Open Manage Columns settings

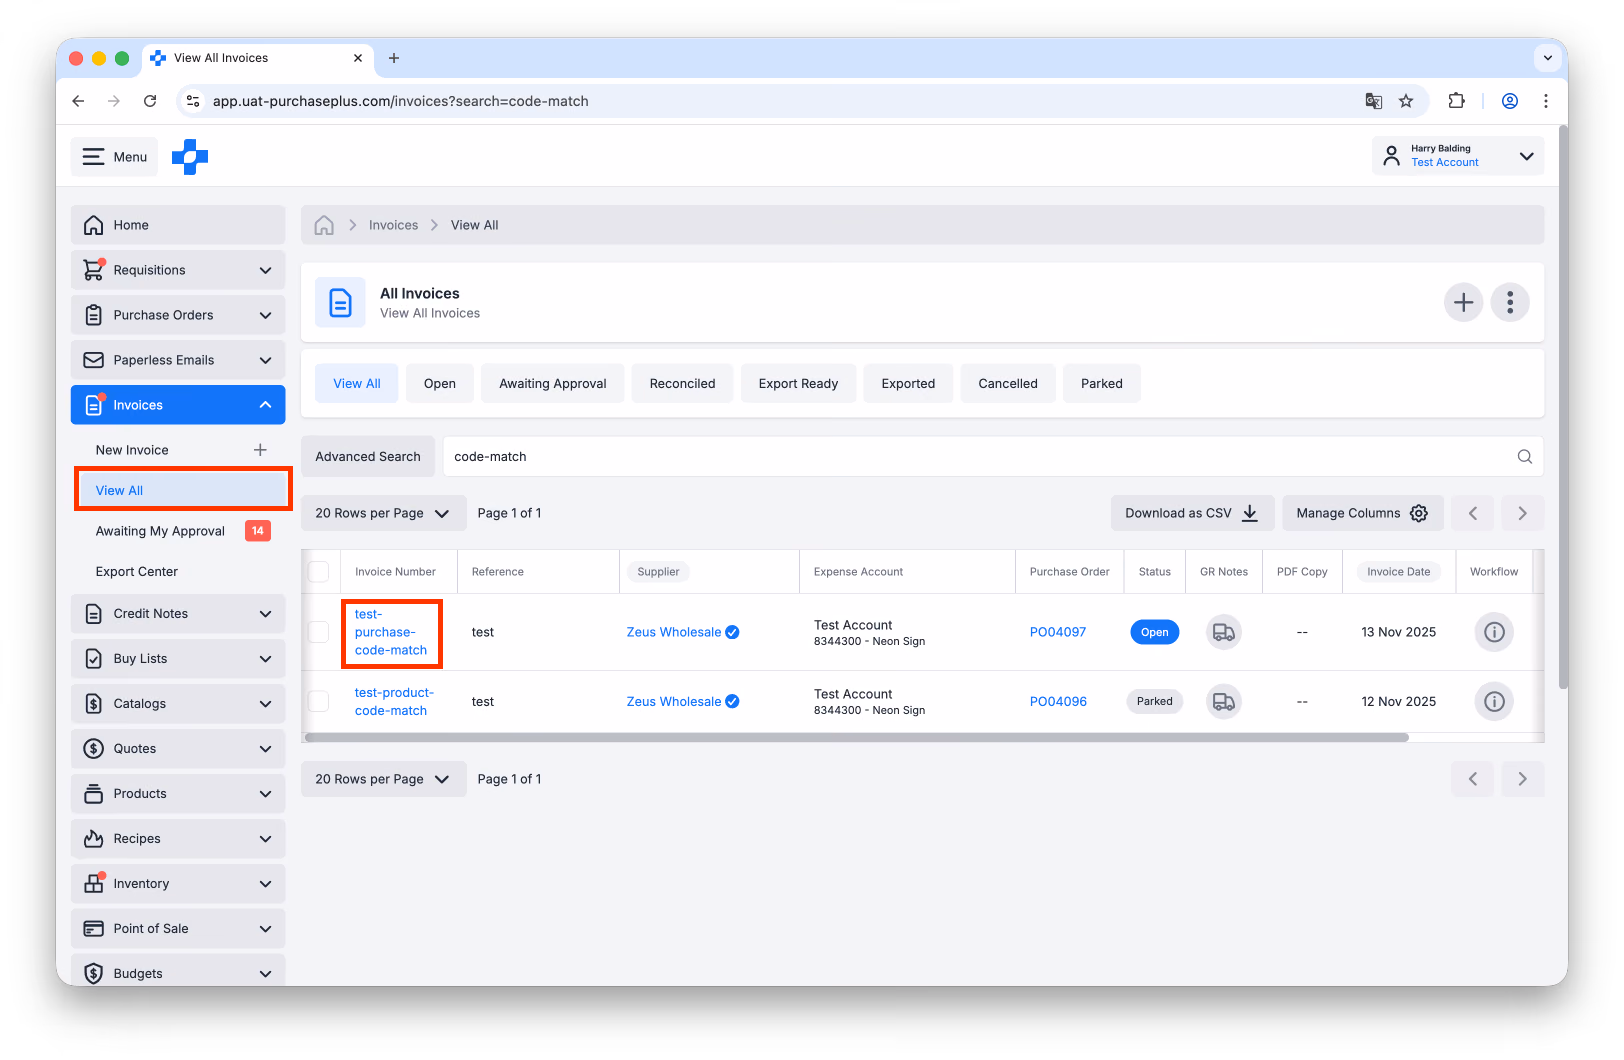tap(1363, 513)
